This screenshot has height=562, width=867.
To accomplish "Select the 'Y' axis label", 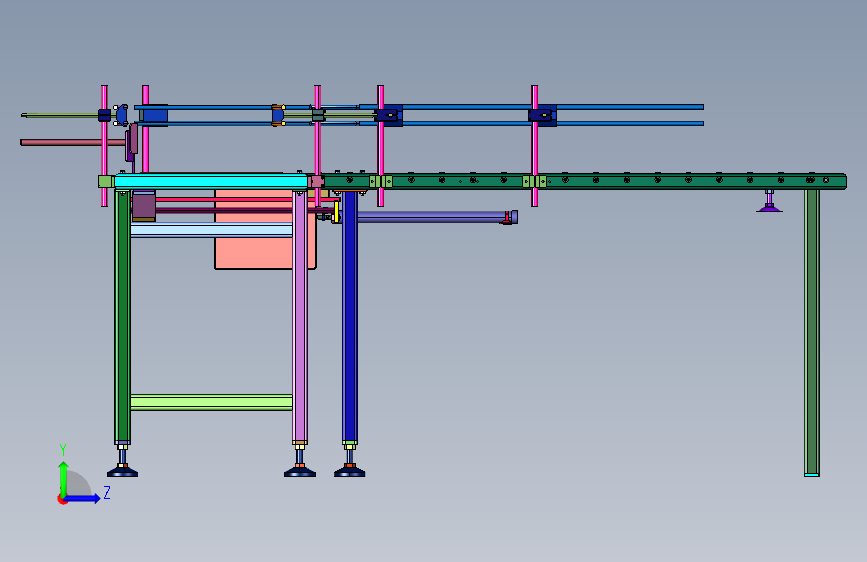I will pos(63,450).
